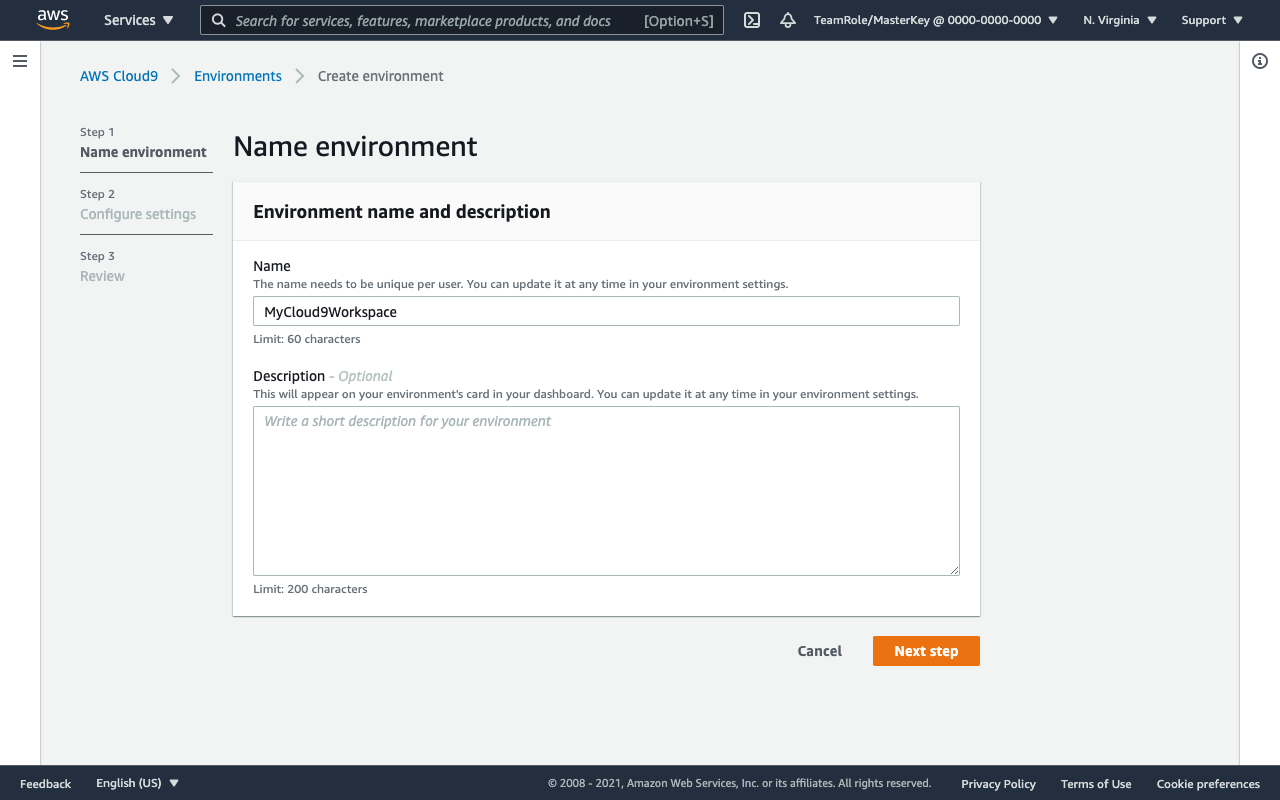The height and width of the screenshot is (800, 1280).
Task: Select Step 2 Configure settings
Action: pyautogui.click(x=138, y=204)
